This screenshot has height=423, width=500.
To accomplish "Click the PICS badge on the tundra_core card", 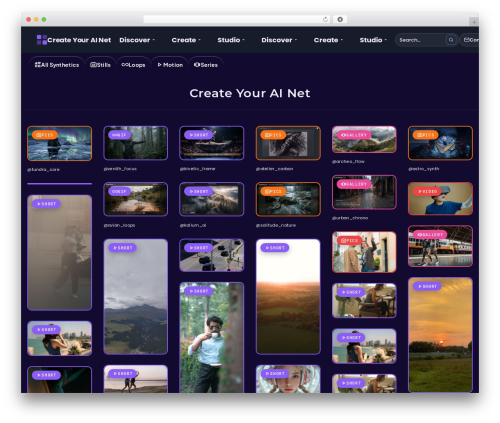I will point(45,135).
